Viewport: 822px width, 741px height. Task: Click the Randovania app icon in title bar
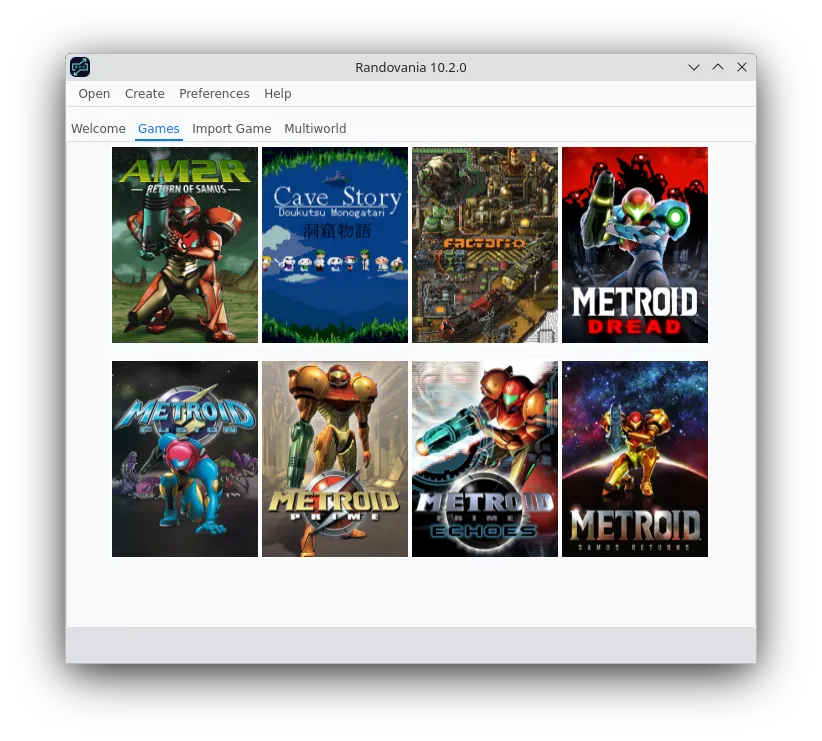pos(80,67)
